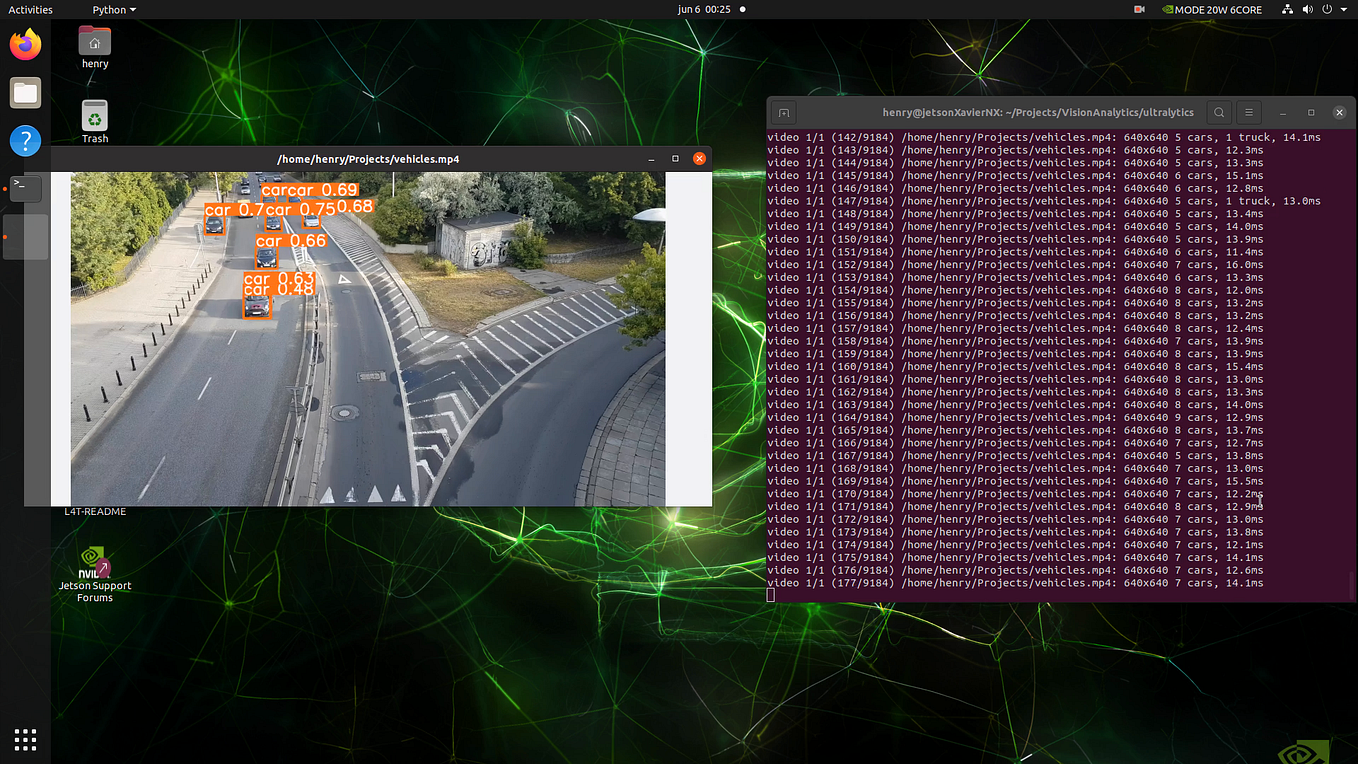Image resolution: width=1358 pixels, height=764 pixels.
Task: Click terminal line for frame (177/9184)
Action: 1016,583
